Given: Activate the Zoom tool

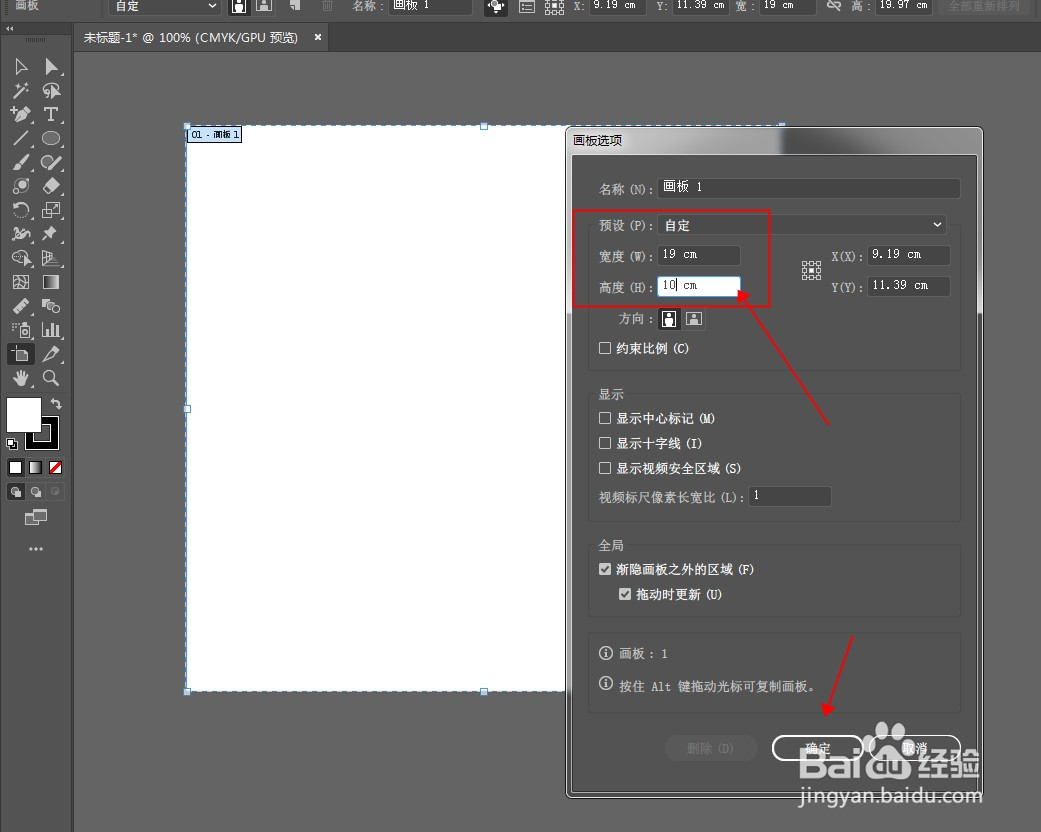Looking at the screenshot, I should point(50,379).
